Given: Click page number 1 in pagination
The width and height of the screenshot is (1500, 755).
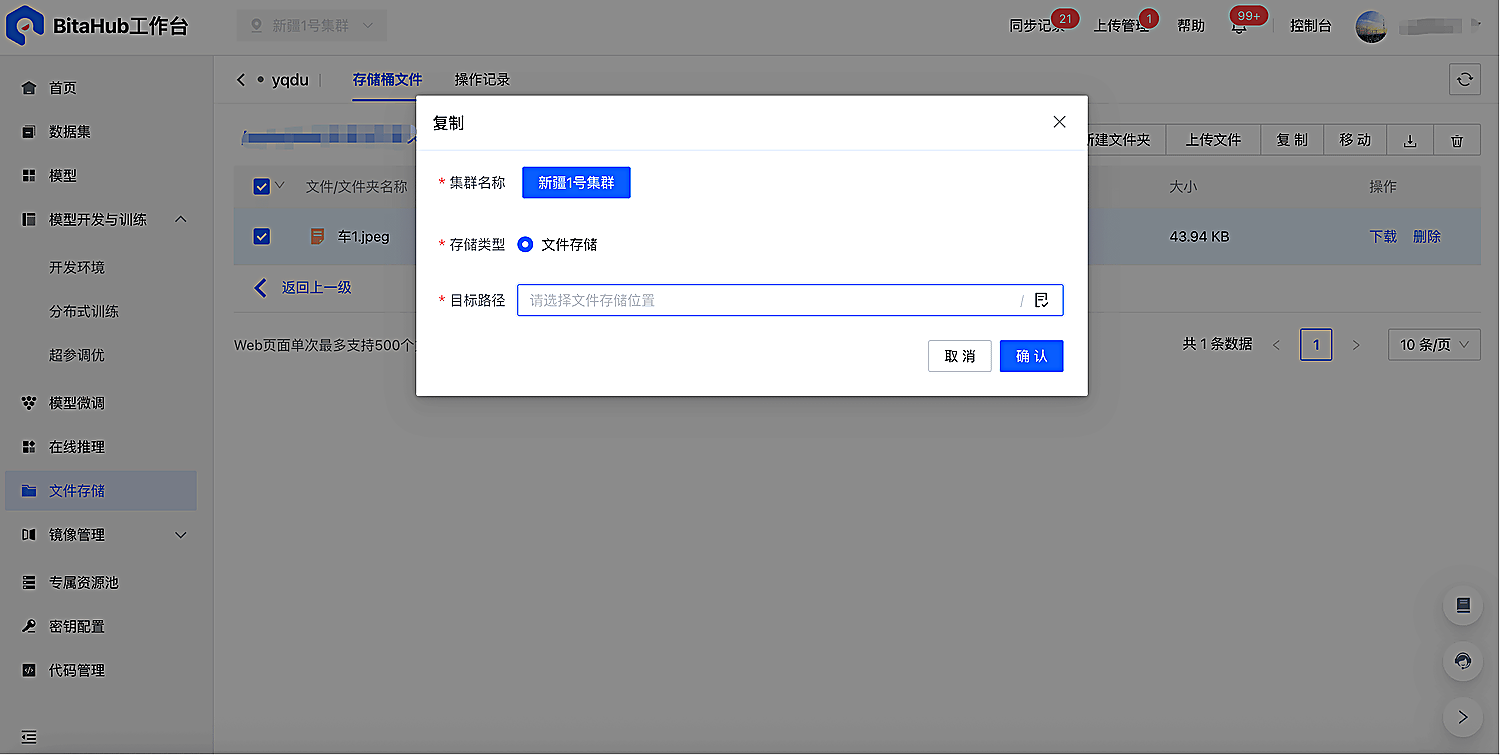Looking at the screenshot, I should [x=1316, y=345].
